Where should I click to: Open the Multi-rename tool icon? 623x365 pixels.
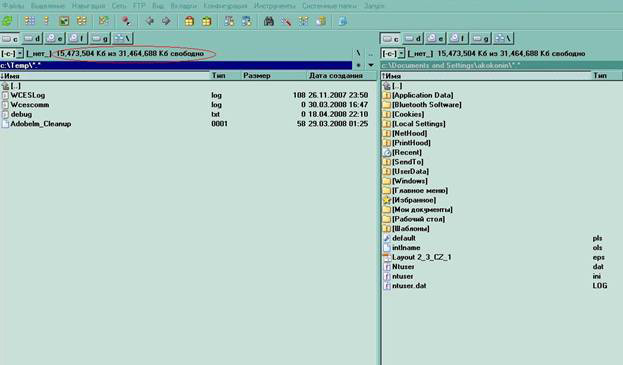[286, 21]
